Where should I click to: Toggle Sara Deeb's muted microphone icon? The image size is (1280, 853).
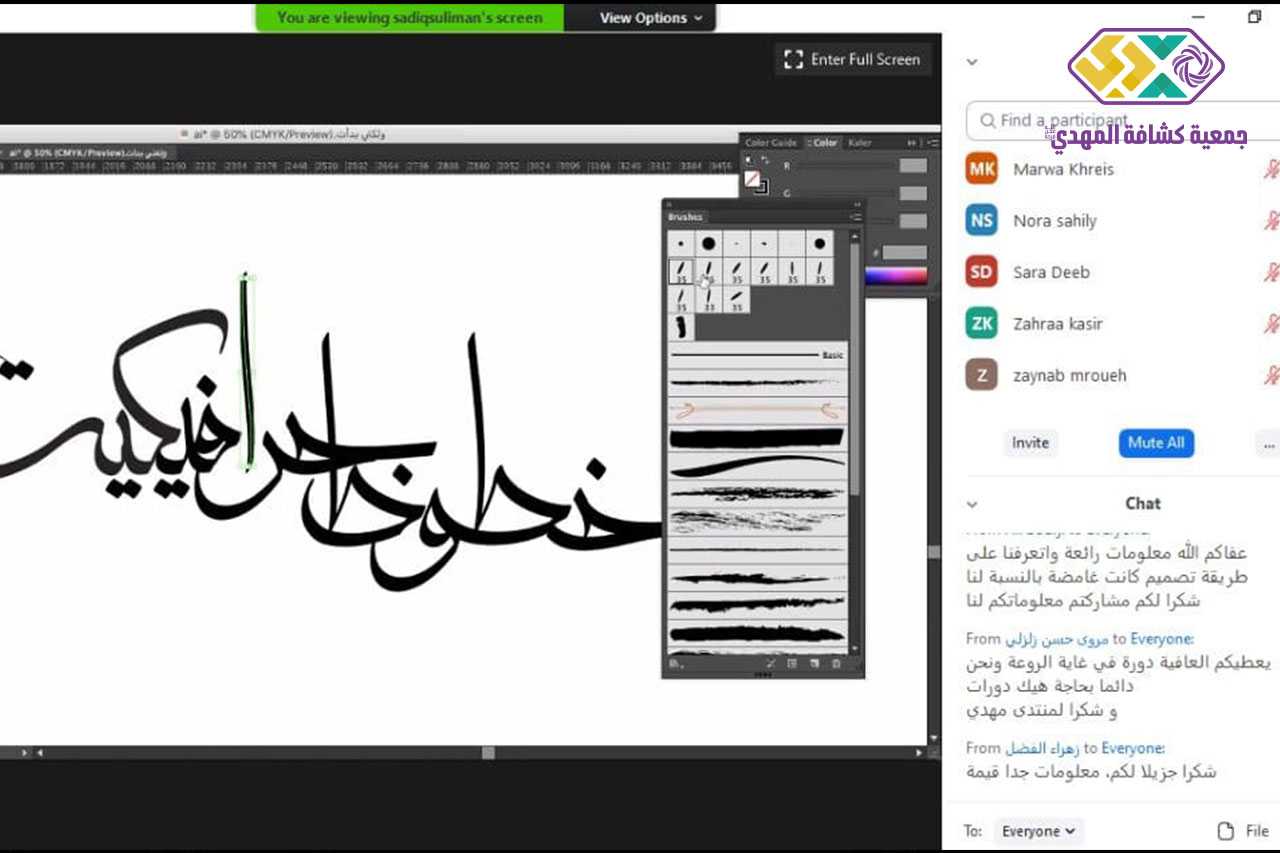tap(1271, 272)
